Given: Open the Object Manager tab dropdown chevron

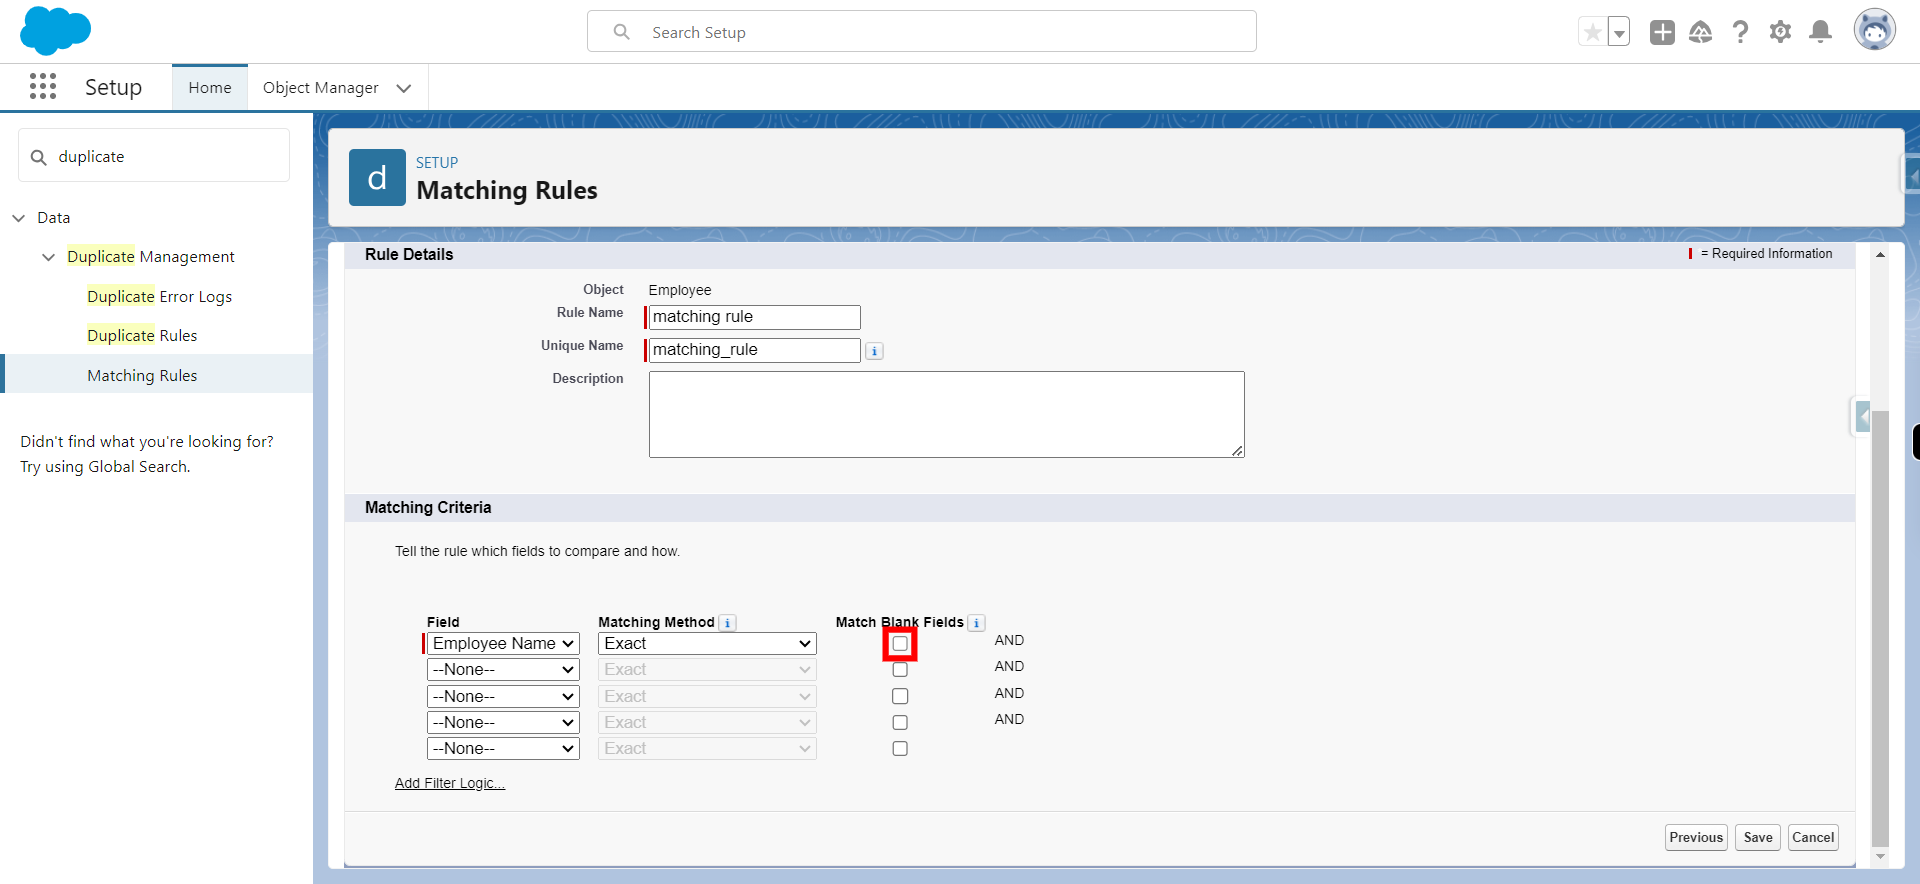Looking at the screenshot, I should pos(404,88).
